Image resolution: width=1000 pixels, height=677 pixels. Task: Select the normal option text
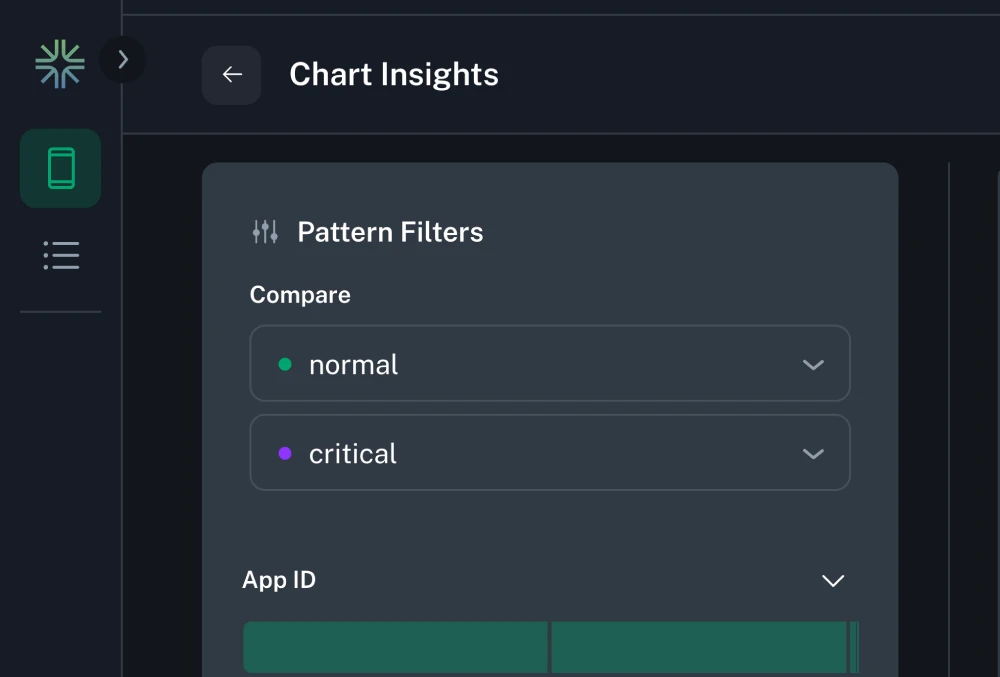tap(352, 364)
